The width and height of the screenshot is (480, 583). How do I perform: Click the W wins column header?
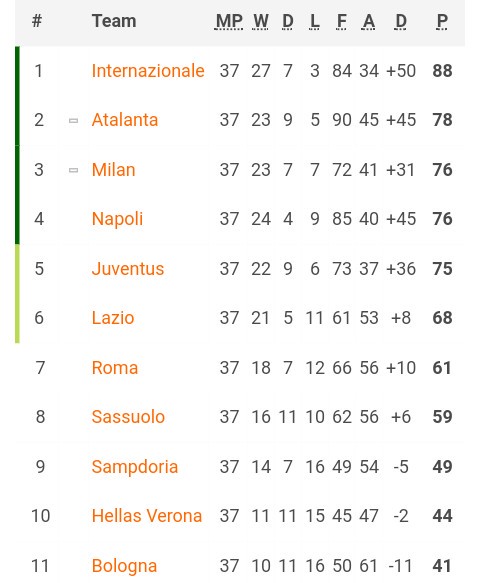pyautogui.click(x=261, y=21)
